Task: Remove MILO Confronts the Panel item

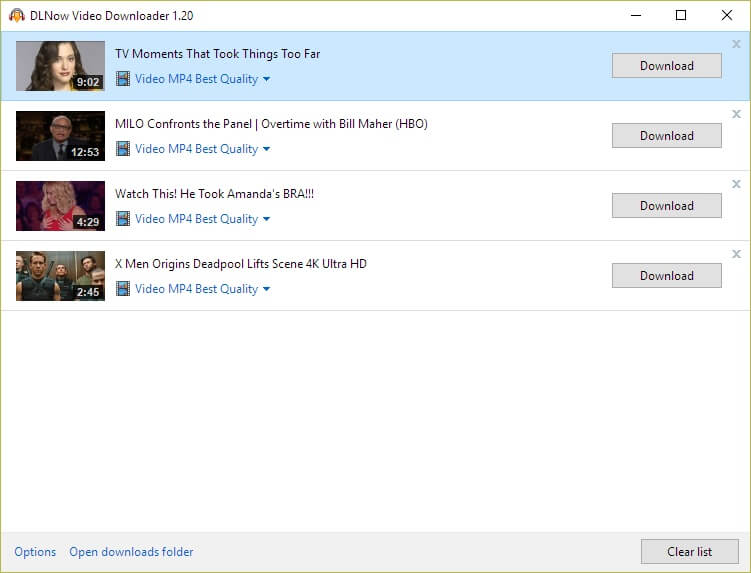Action: click(736, 114)
